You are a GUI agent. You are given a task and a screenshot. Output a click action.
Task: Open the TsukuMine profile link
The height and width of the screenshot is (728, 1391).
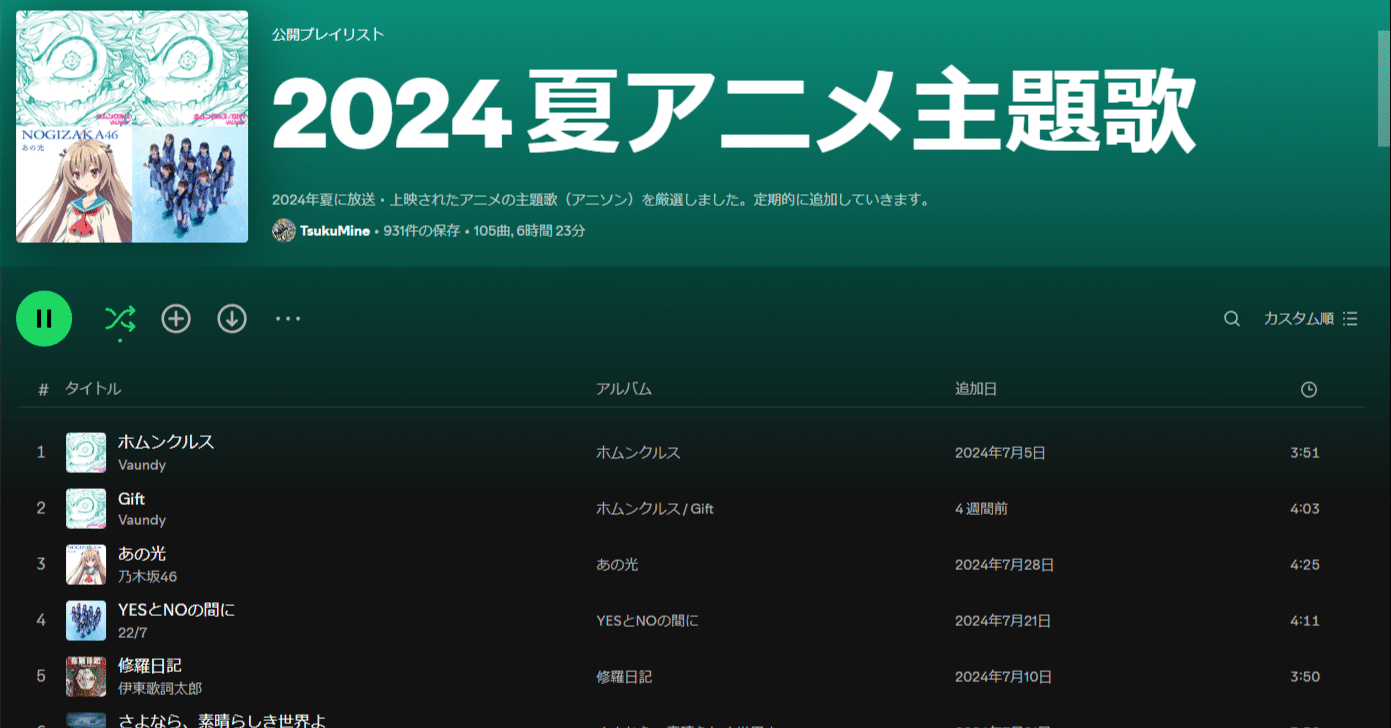335,231
